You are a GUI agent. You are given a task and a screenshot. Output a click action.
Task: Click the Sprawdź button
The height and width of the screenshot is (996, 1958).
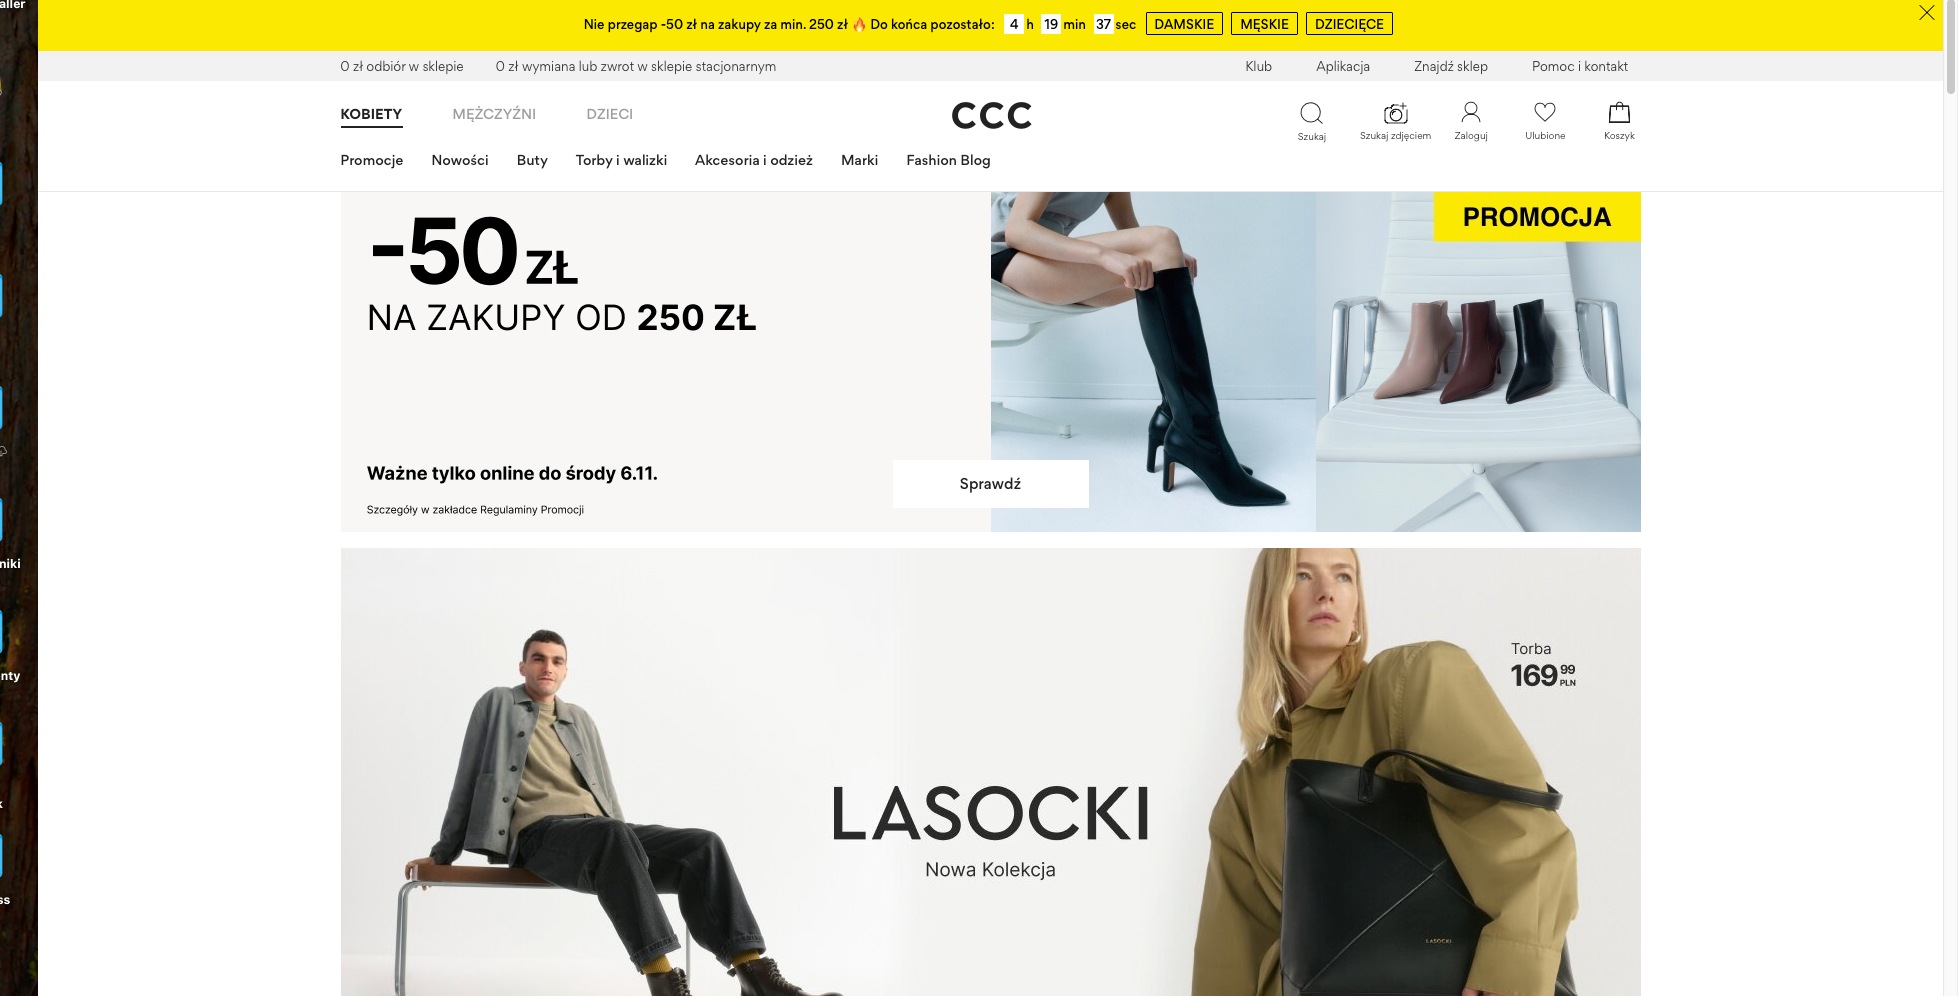990,484
